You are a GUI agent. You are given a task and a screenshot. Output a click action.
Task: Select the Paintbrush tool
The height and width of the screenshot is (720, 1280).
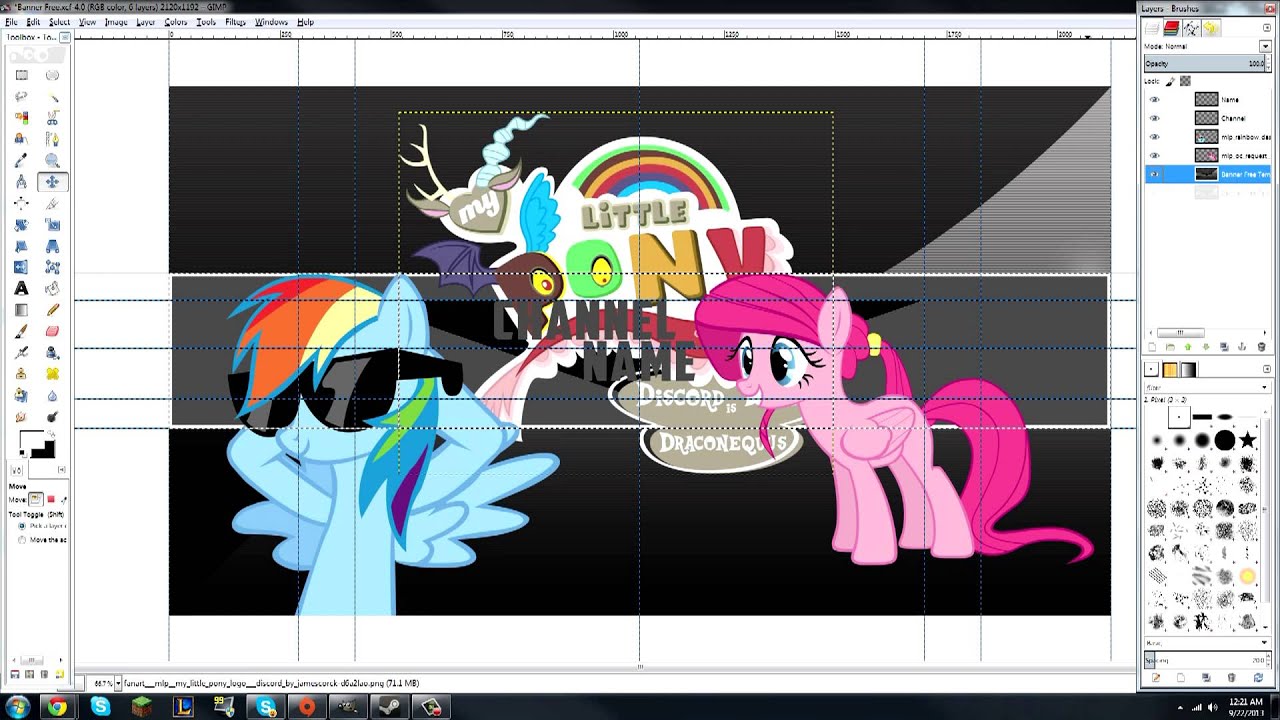21,331
